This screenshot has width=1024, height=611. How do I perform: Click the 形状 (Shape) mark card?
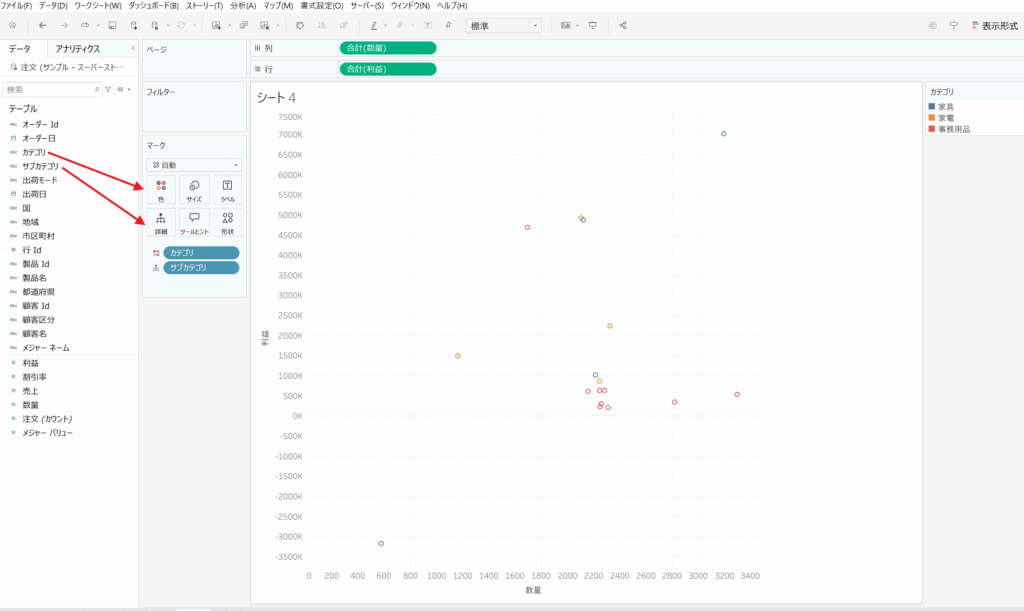click(x=227, y=222)
